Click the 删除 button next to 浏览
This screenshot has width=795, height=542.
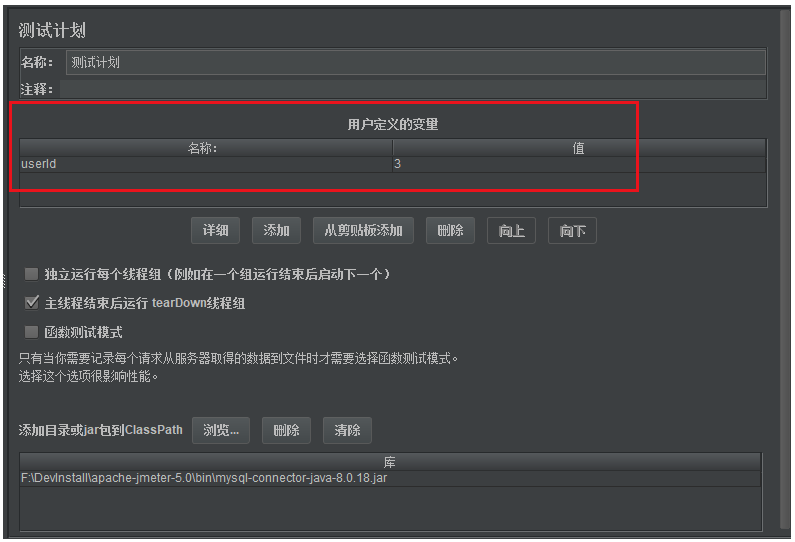pos(286,430)
